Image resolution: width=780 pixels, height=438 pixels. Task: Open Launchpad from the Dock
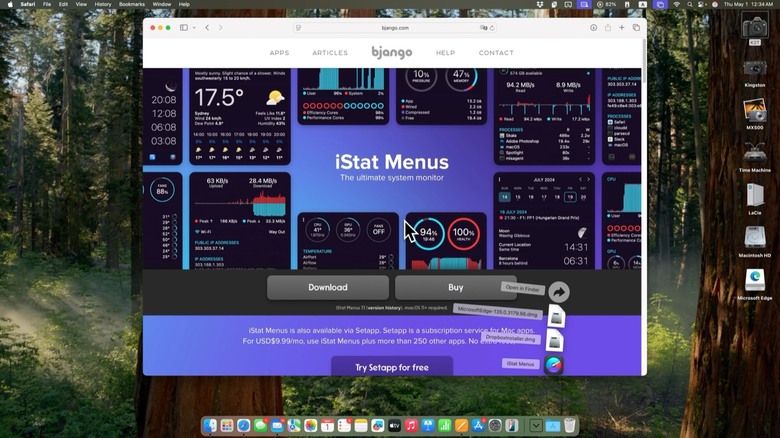[x=227, y=426]
